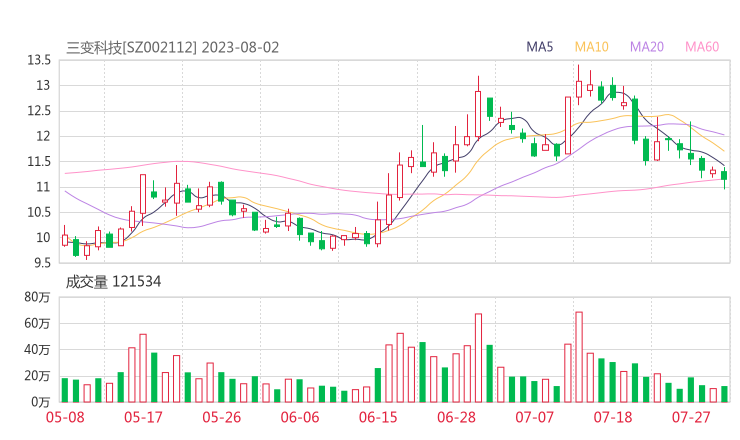Click the 13.5 price axis label
Viewport: 740px width, 440px height.
point(39,60)
